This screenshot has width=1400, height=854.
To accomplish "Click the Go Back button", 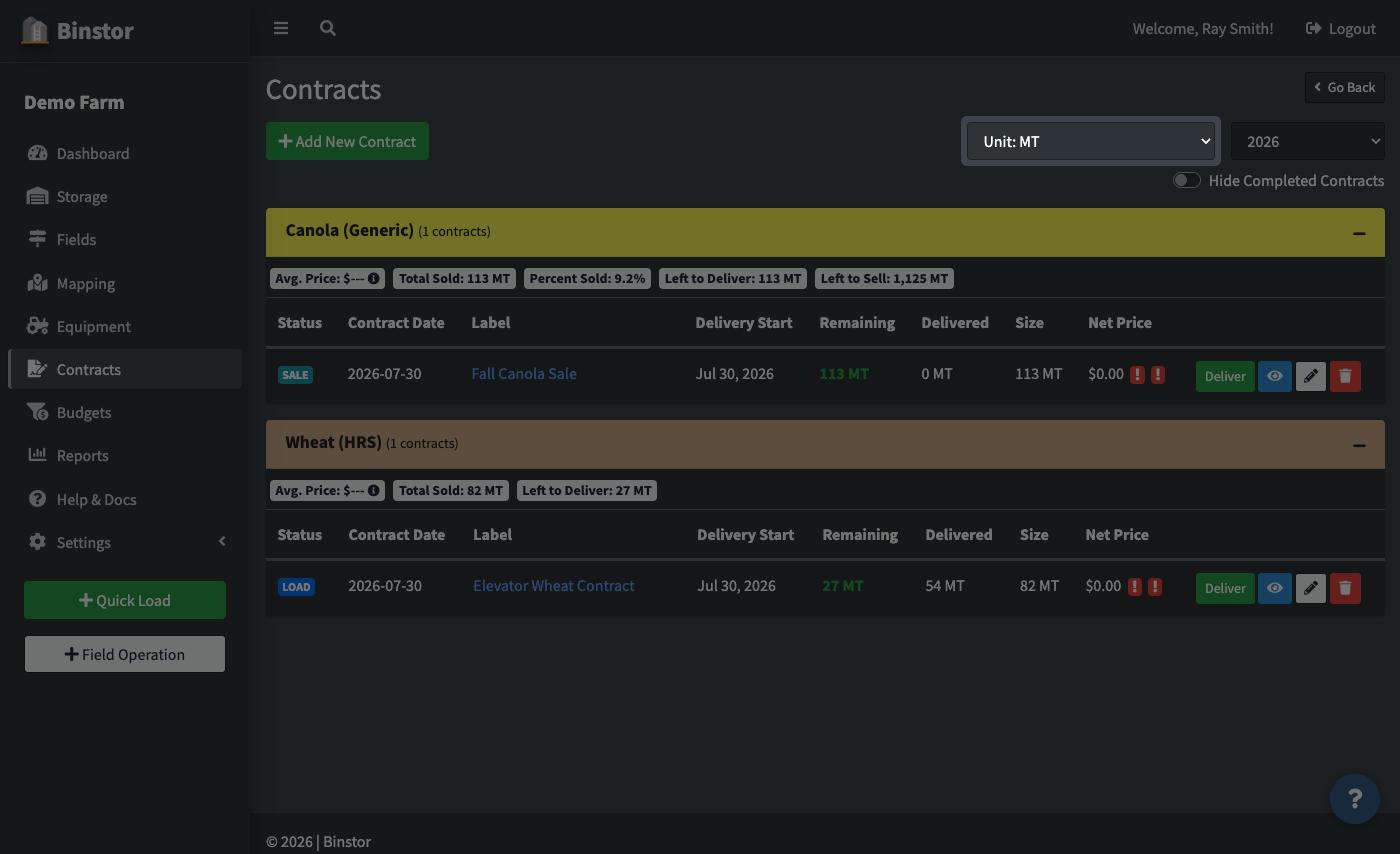I will [1344, 87].
